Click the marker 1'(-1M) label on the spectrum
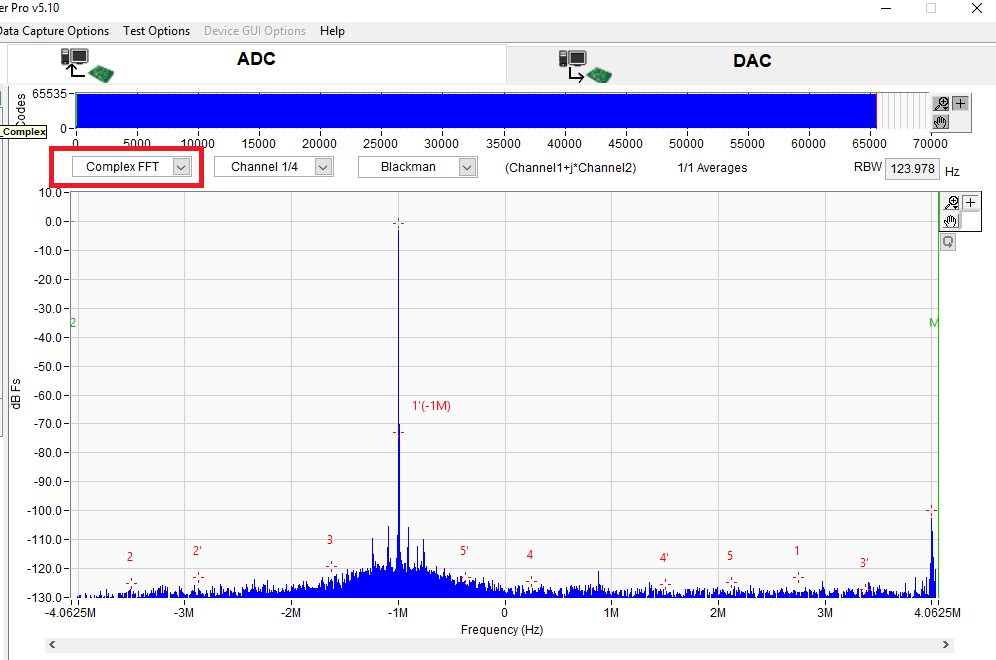Image resolution: width=996 pixels, height=660 pixels. [x=430, y=406]
